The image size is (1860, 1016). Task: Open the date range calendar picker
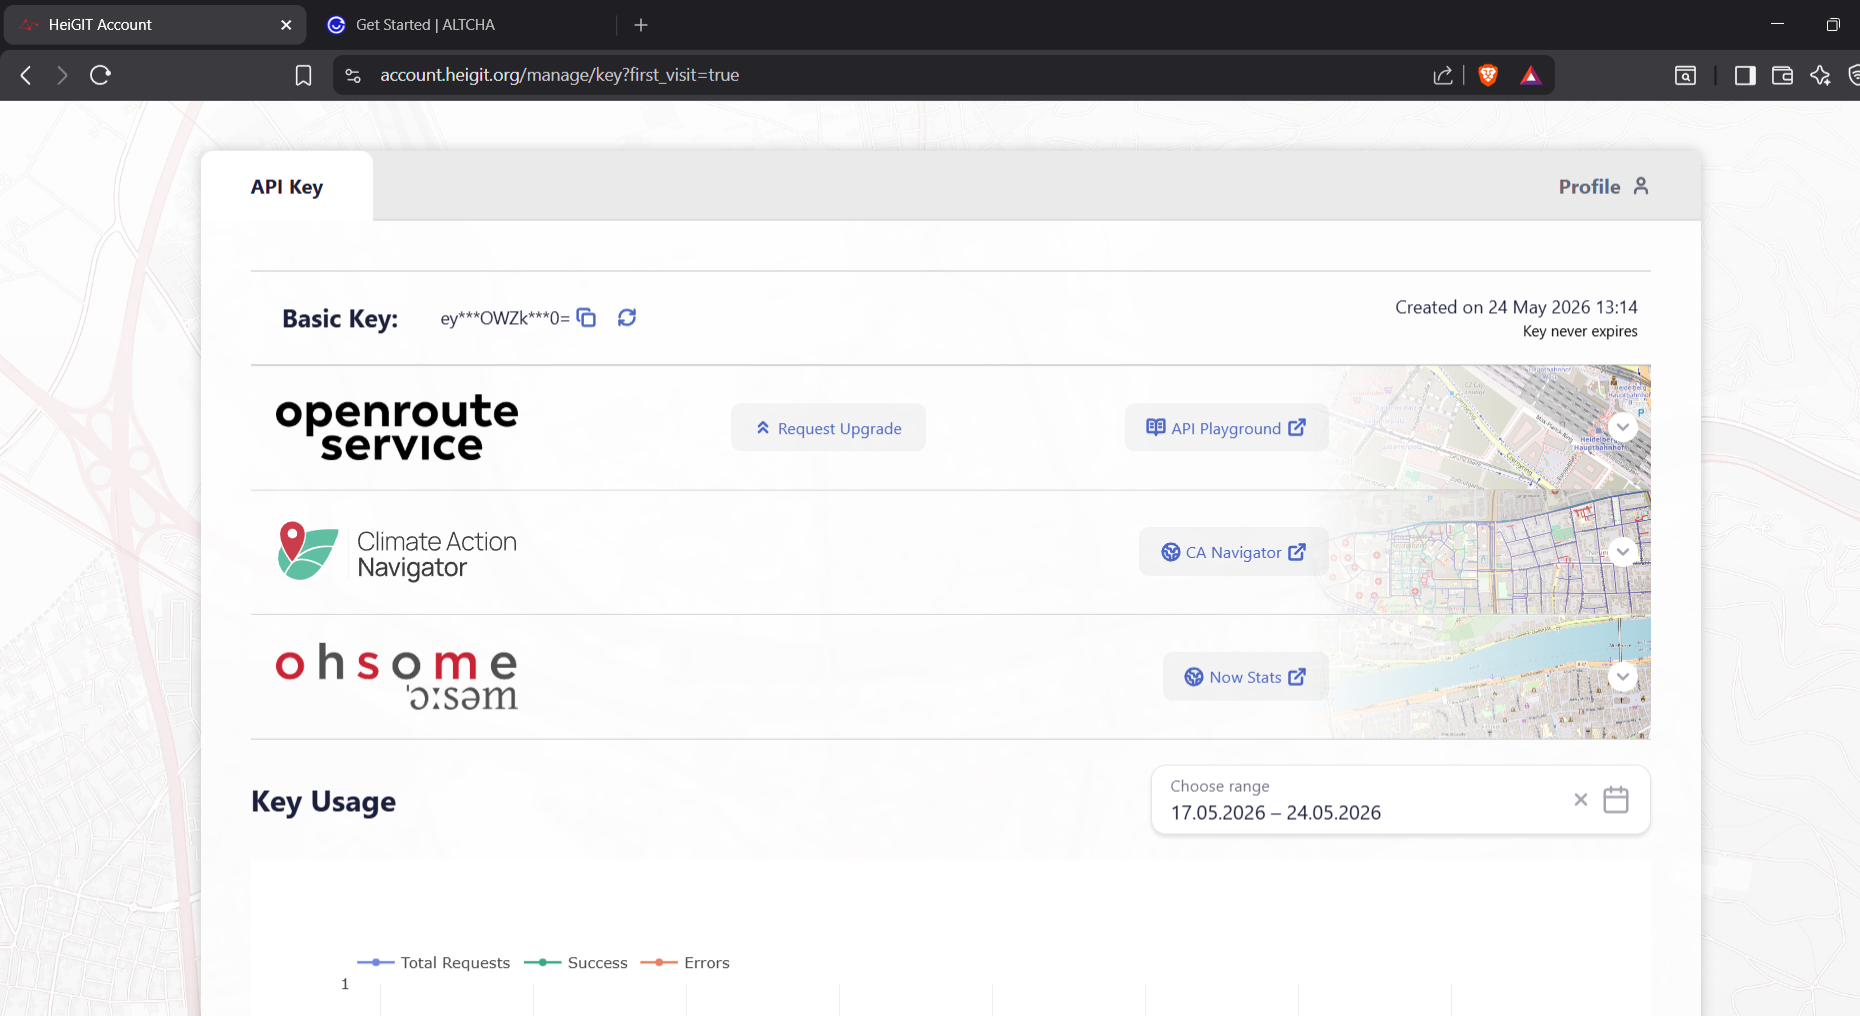(x=1616, y=799)
